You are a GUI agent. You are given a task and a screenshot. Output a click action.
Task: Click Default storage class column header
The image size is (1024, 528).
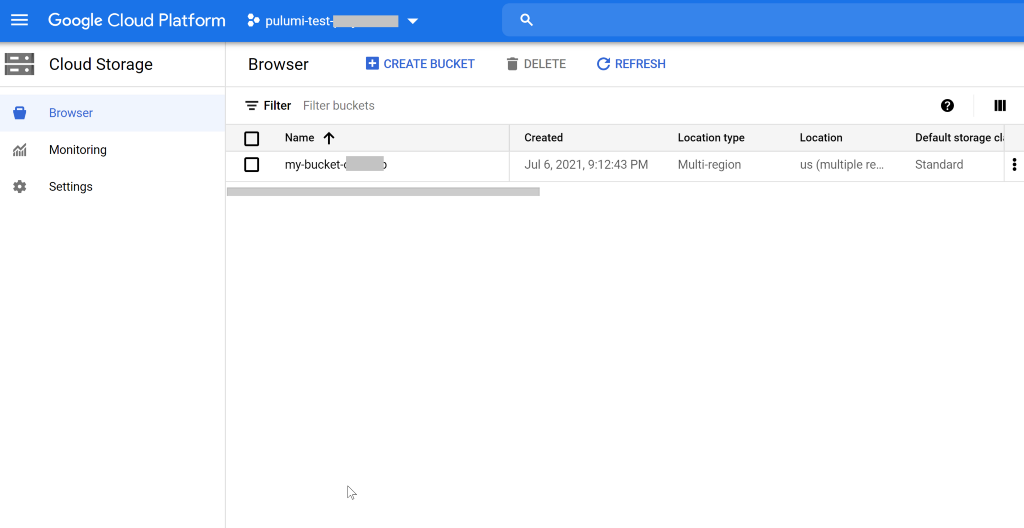(x=959, y=138)
